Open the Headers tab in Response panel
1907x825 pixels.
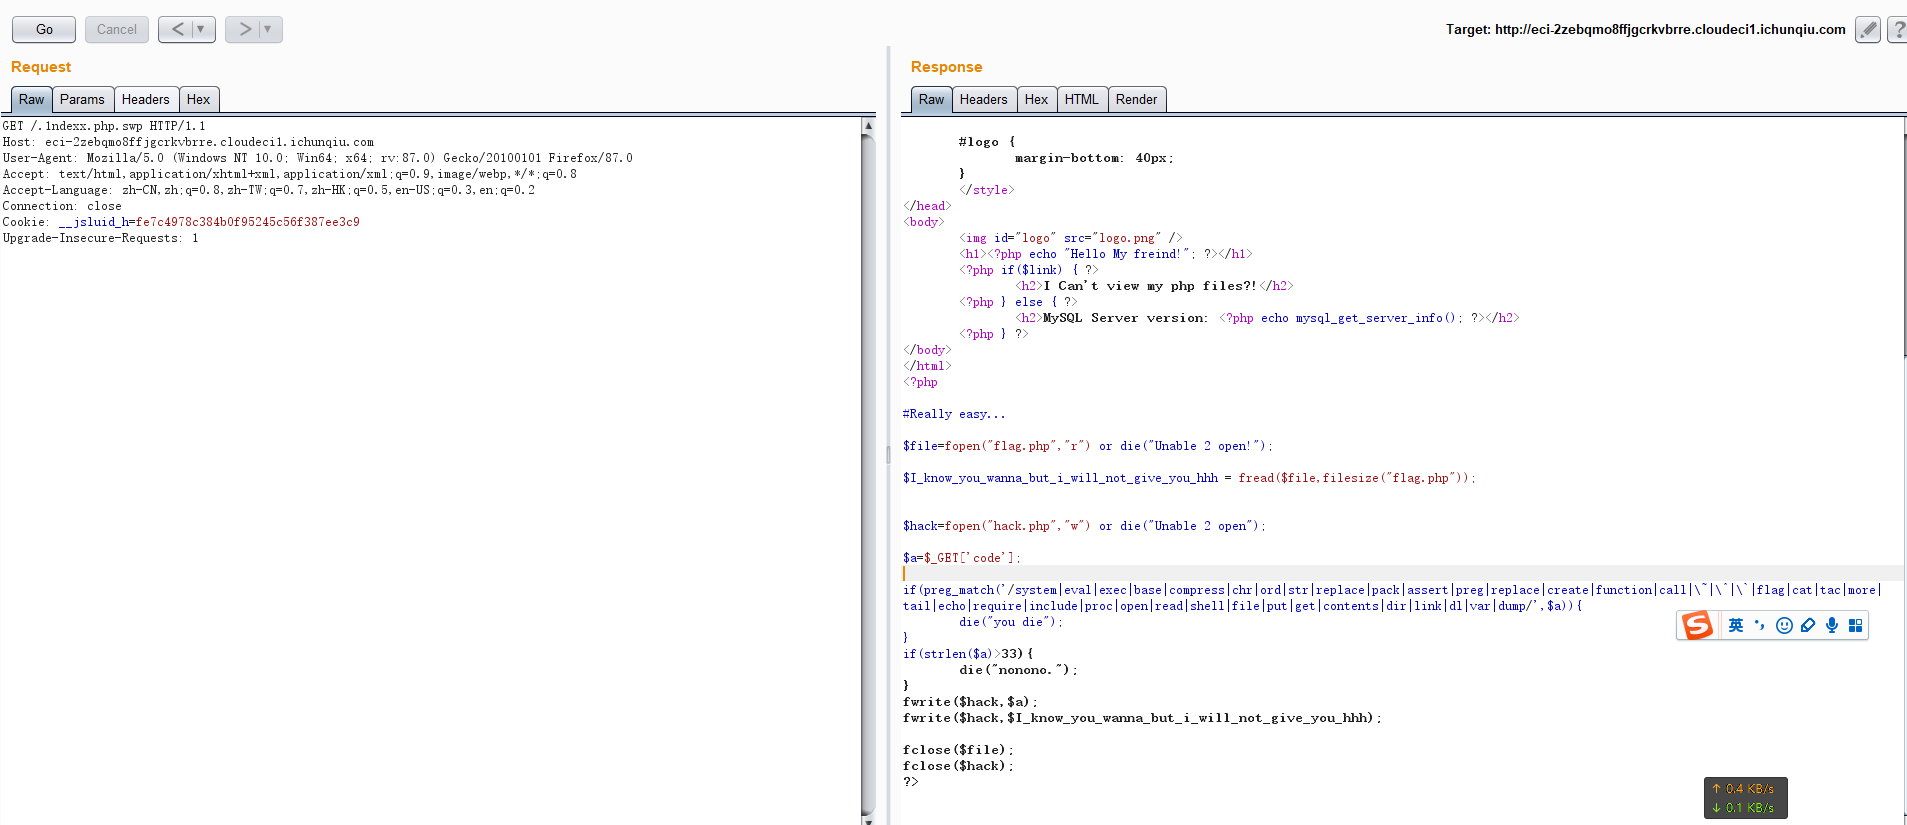984,99
